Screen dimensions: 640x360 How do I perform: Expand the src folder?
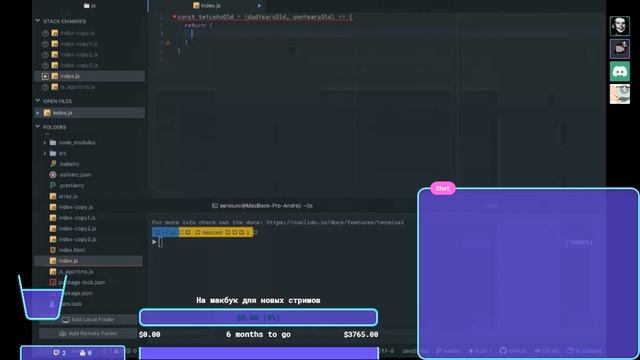pyautogui.click(x=45, y=153)
